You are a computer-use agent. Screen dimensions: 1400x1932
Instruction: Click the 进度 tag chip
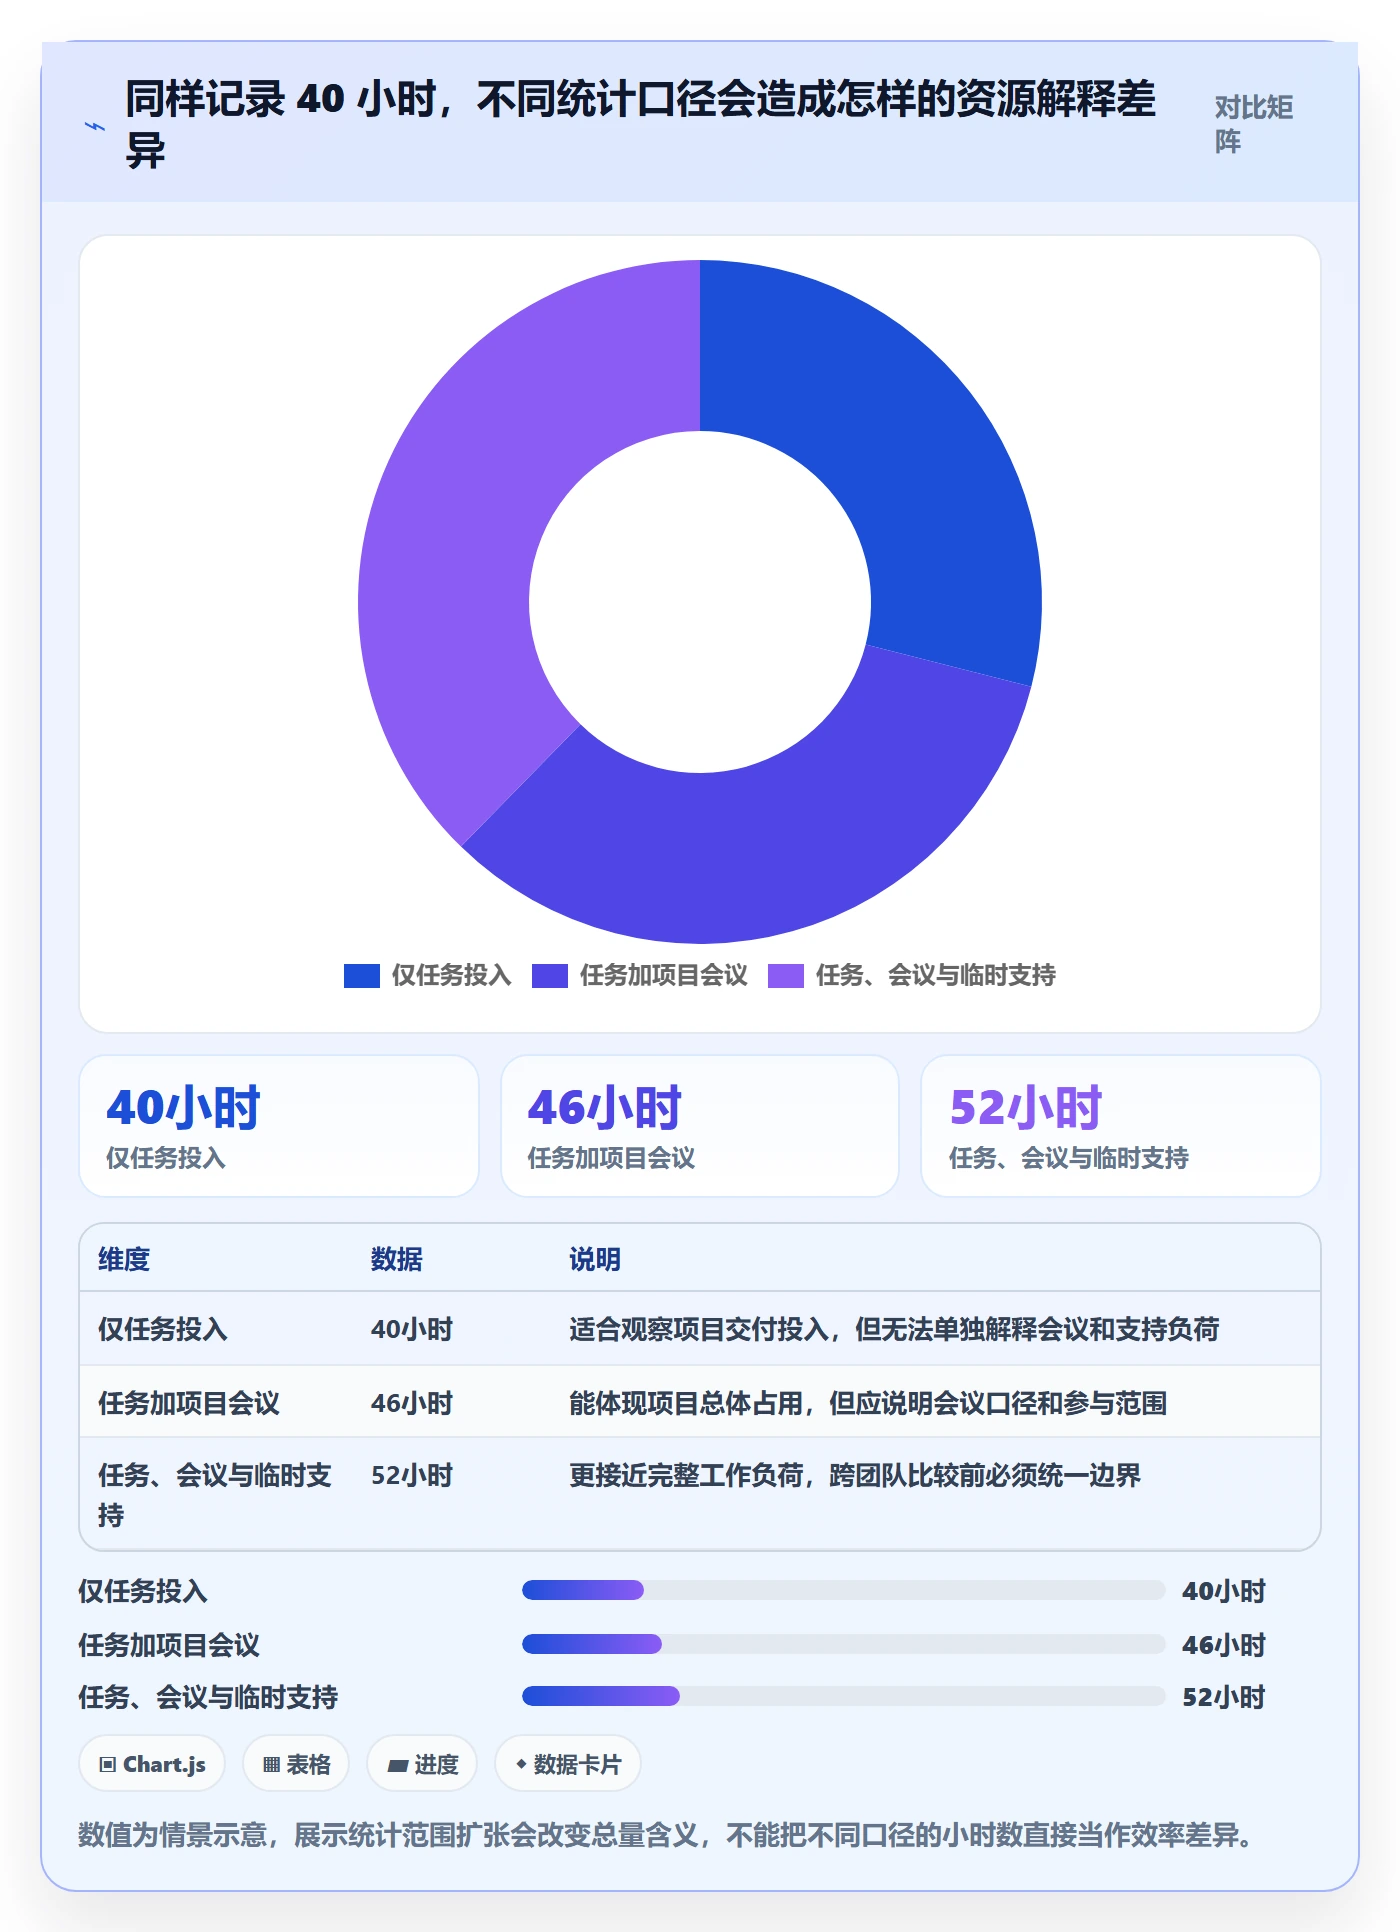click(x=422, y=1764)
